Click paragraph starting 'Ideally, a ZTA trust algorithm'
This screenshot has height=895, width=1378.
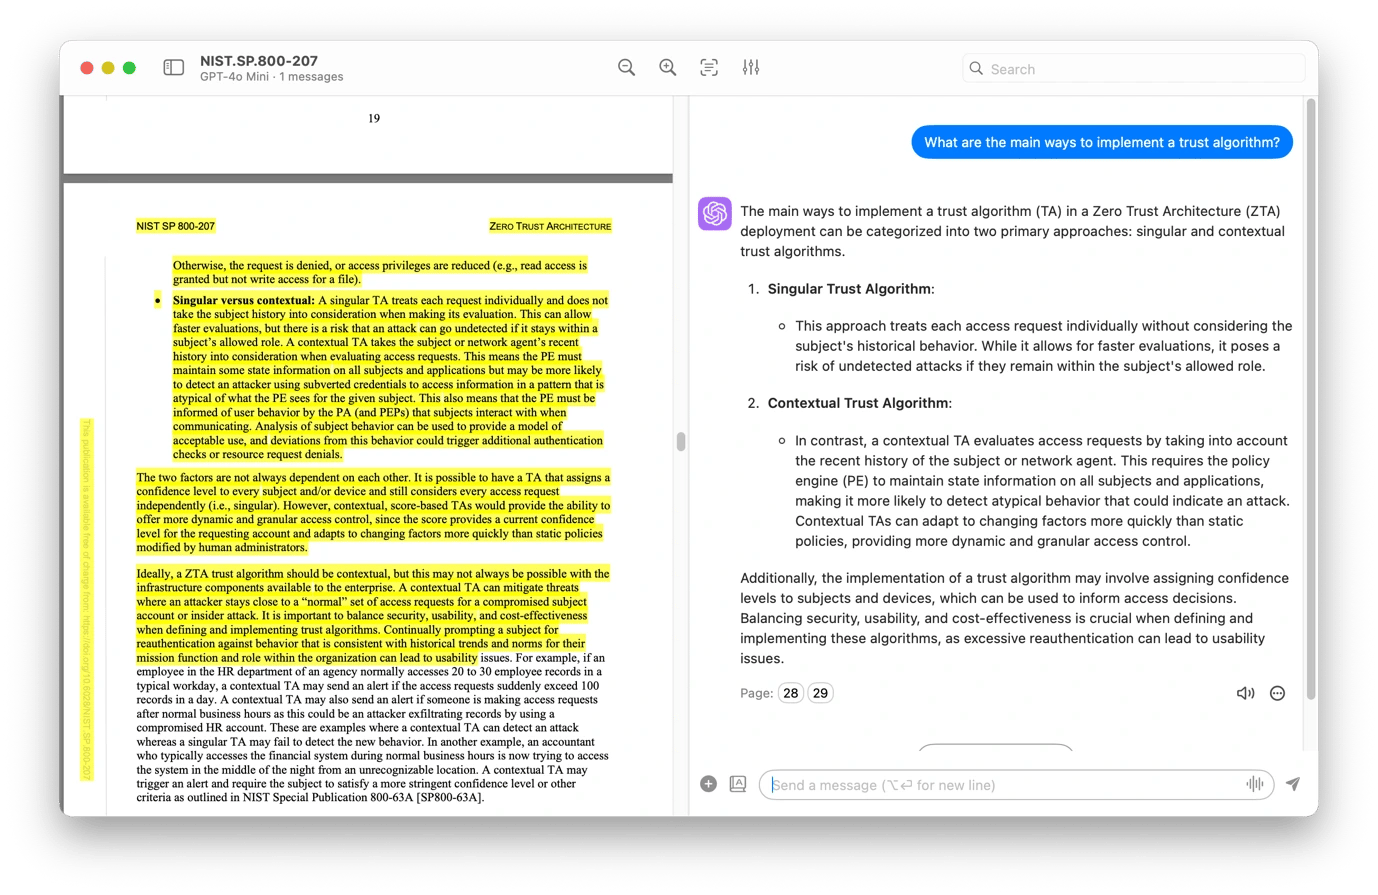click(x=373, y=685)
